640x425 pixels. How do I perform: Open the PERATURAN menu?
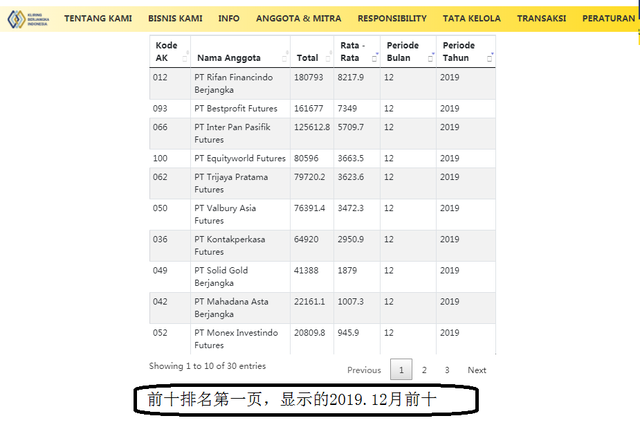pos(608,18)
